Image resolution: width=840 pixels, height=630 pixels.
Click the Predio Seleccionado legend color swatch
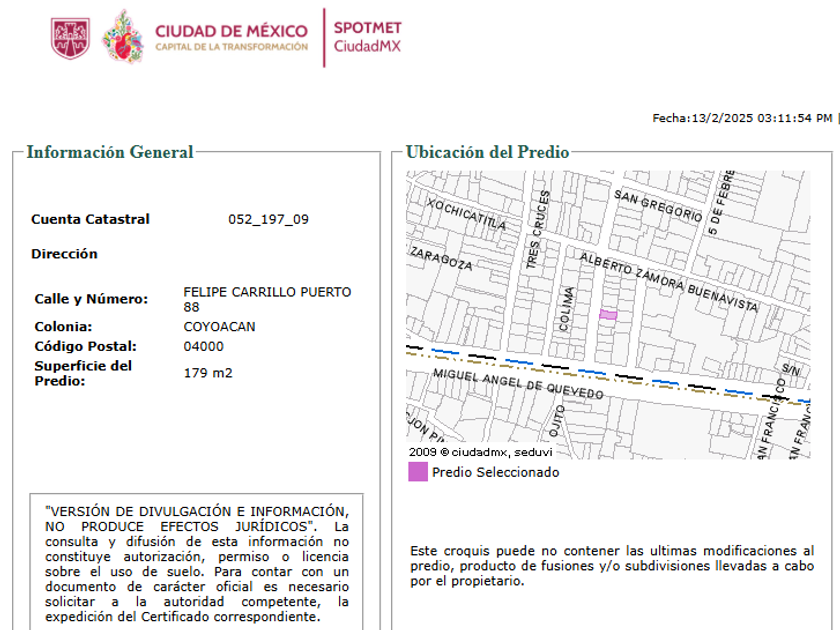click(417, 472)
